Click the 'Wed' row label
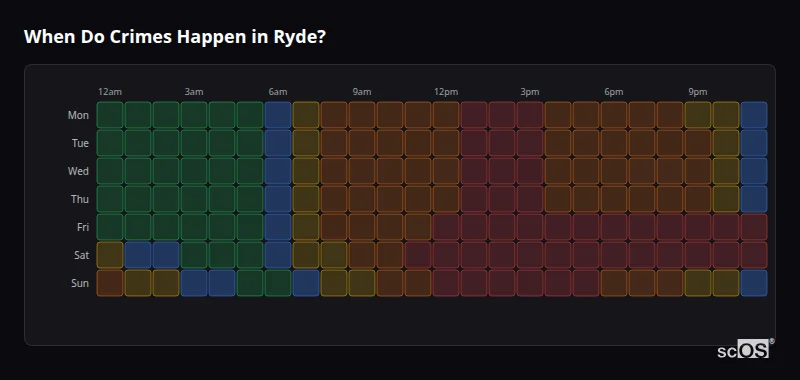The height and width of the screenshot is (380, 800). (78, 171)
